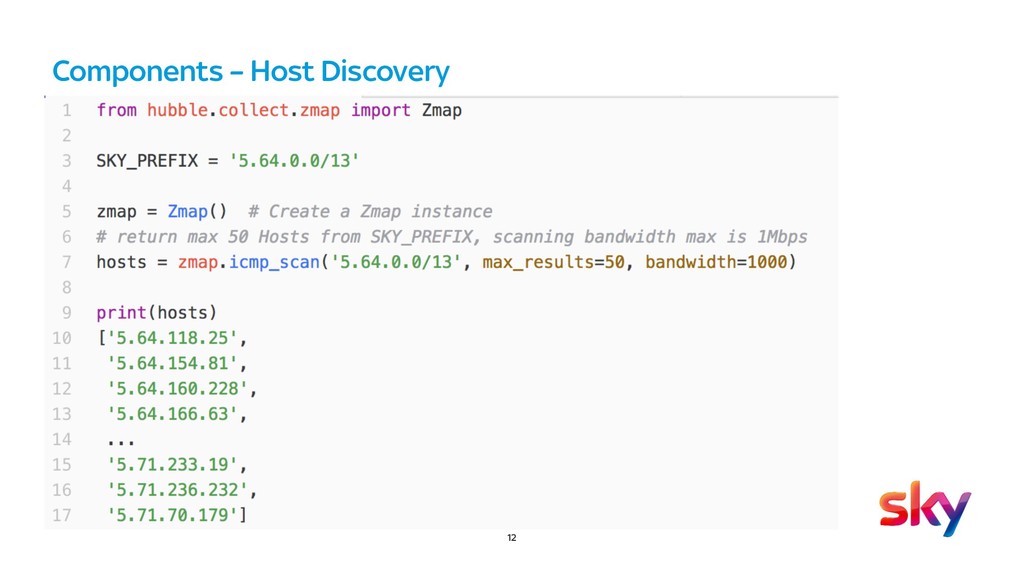Click IP address '5.64.166.63'
This screenshot has height=575, width=1024.
172,414
